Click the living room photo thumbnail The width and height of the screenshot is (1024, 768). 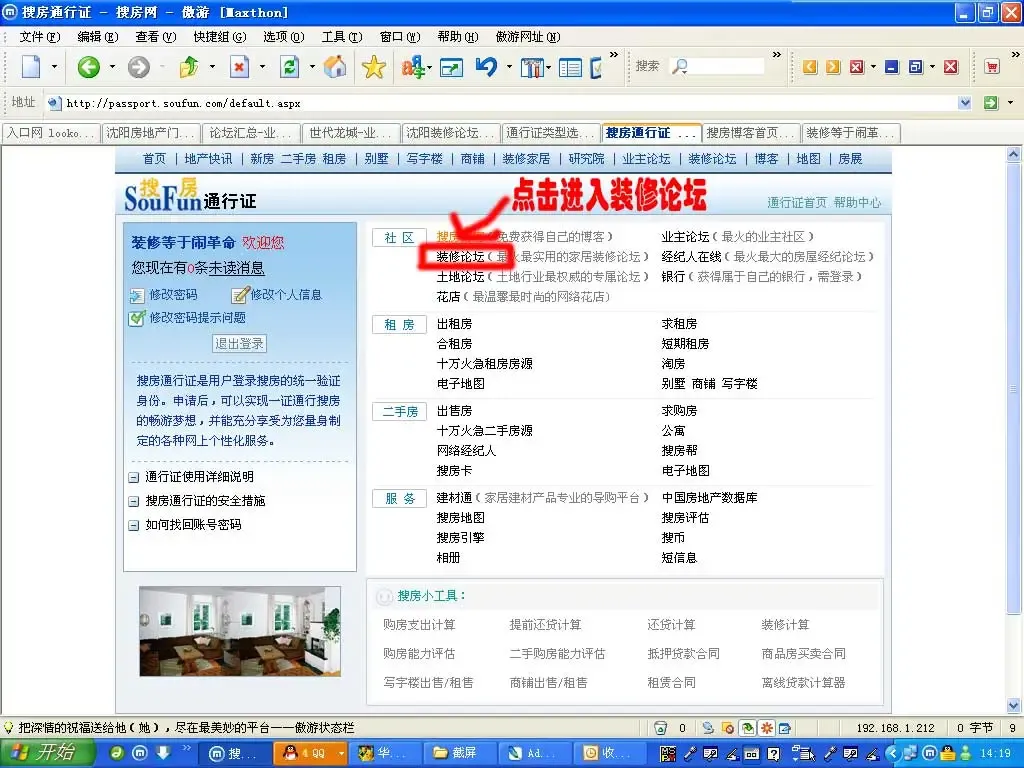[x=240, y=631]
